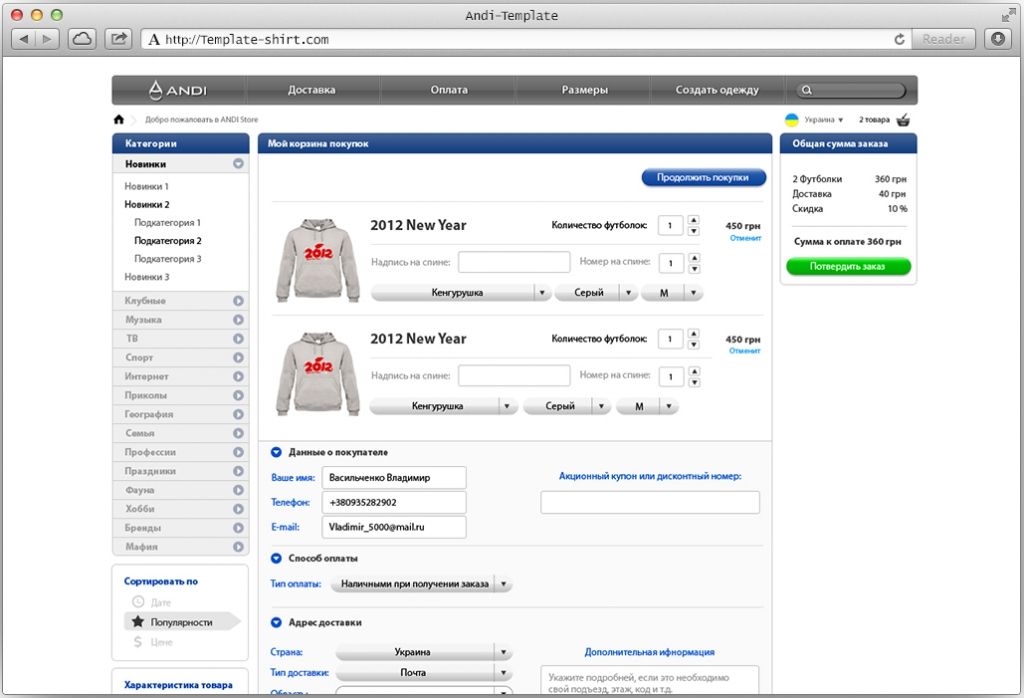1024x698 pixels.
Task: Open the iCloud tabs cloud icon
Action: tap(82, 39)
